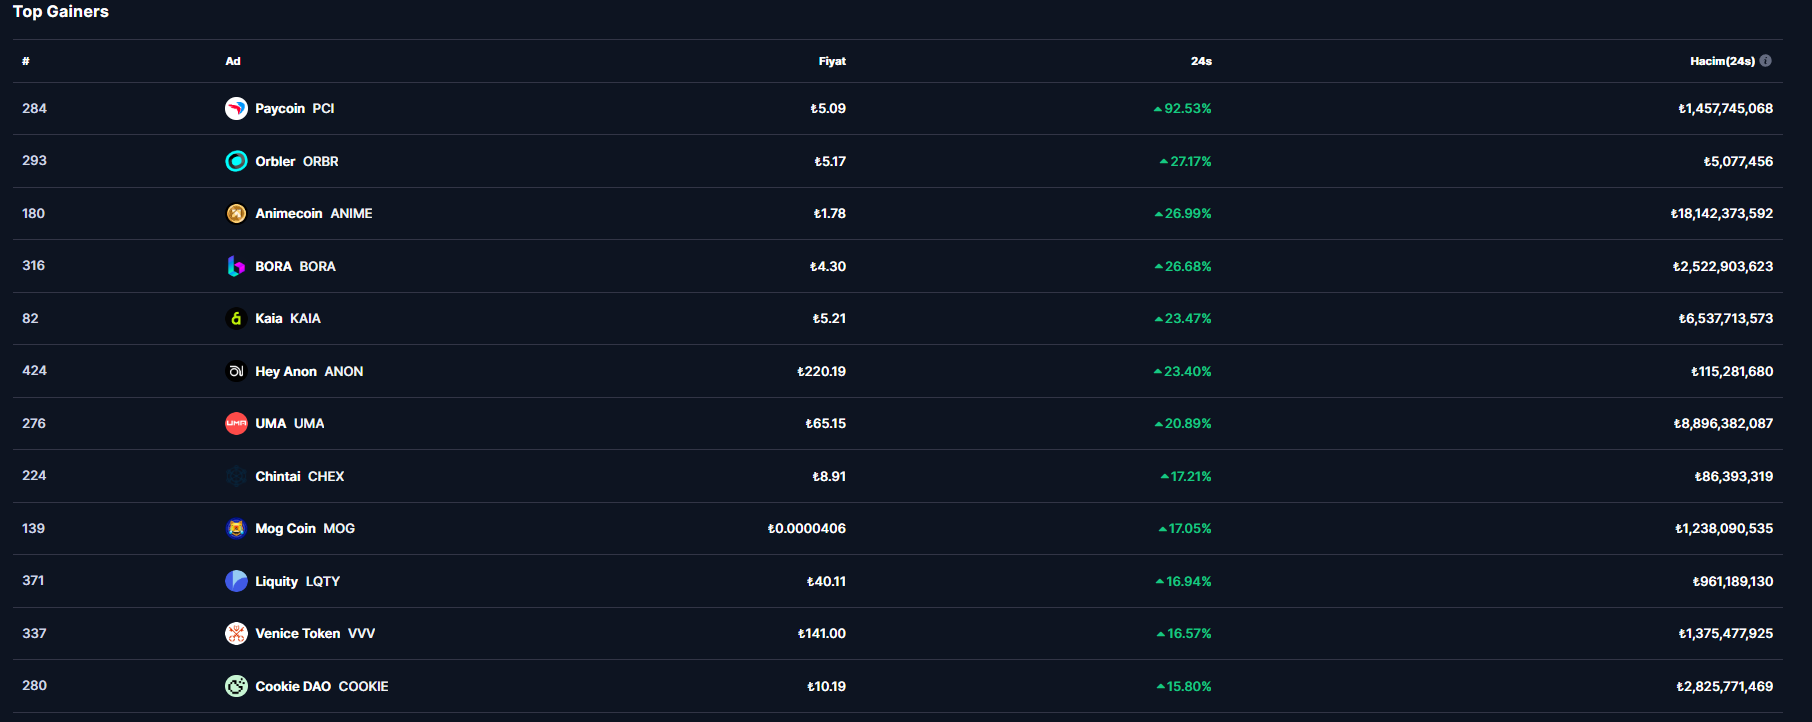Click the Mog Coin cat icon

(x=236, y=528)
